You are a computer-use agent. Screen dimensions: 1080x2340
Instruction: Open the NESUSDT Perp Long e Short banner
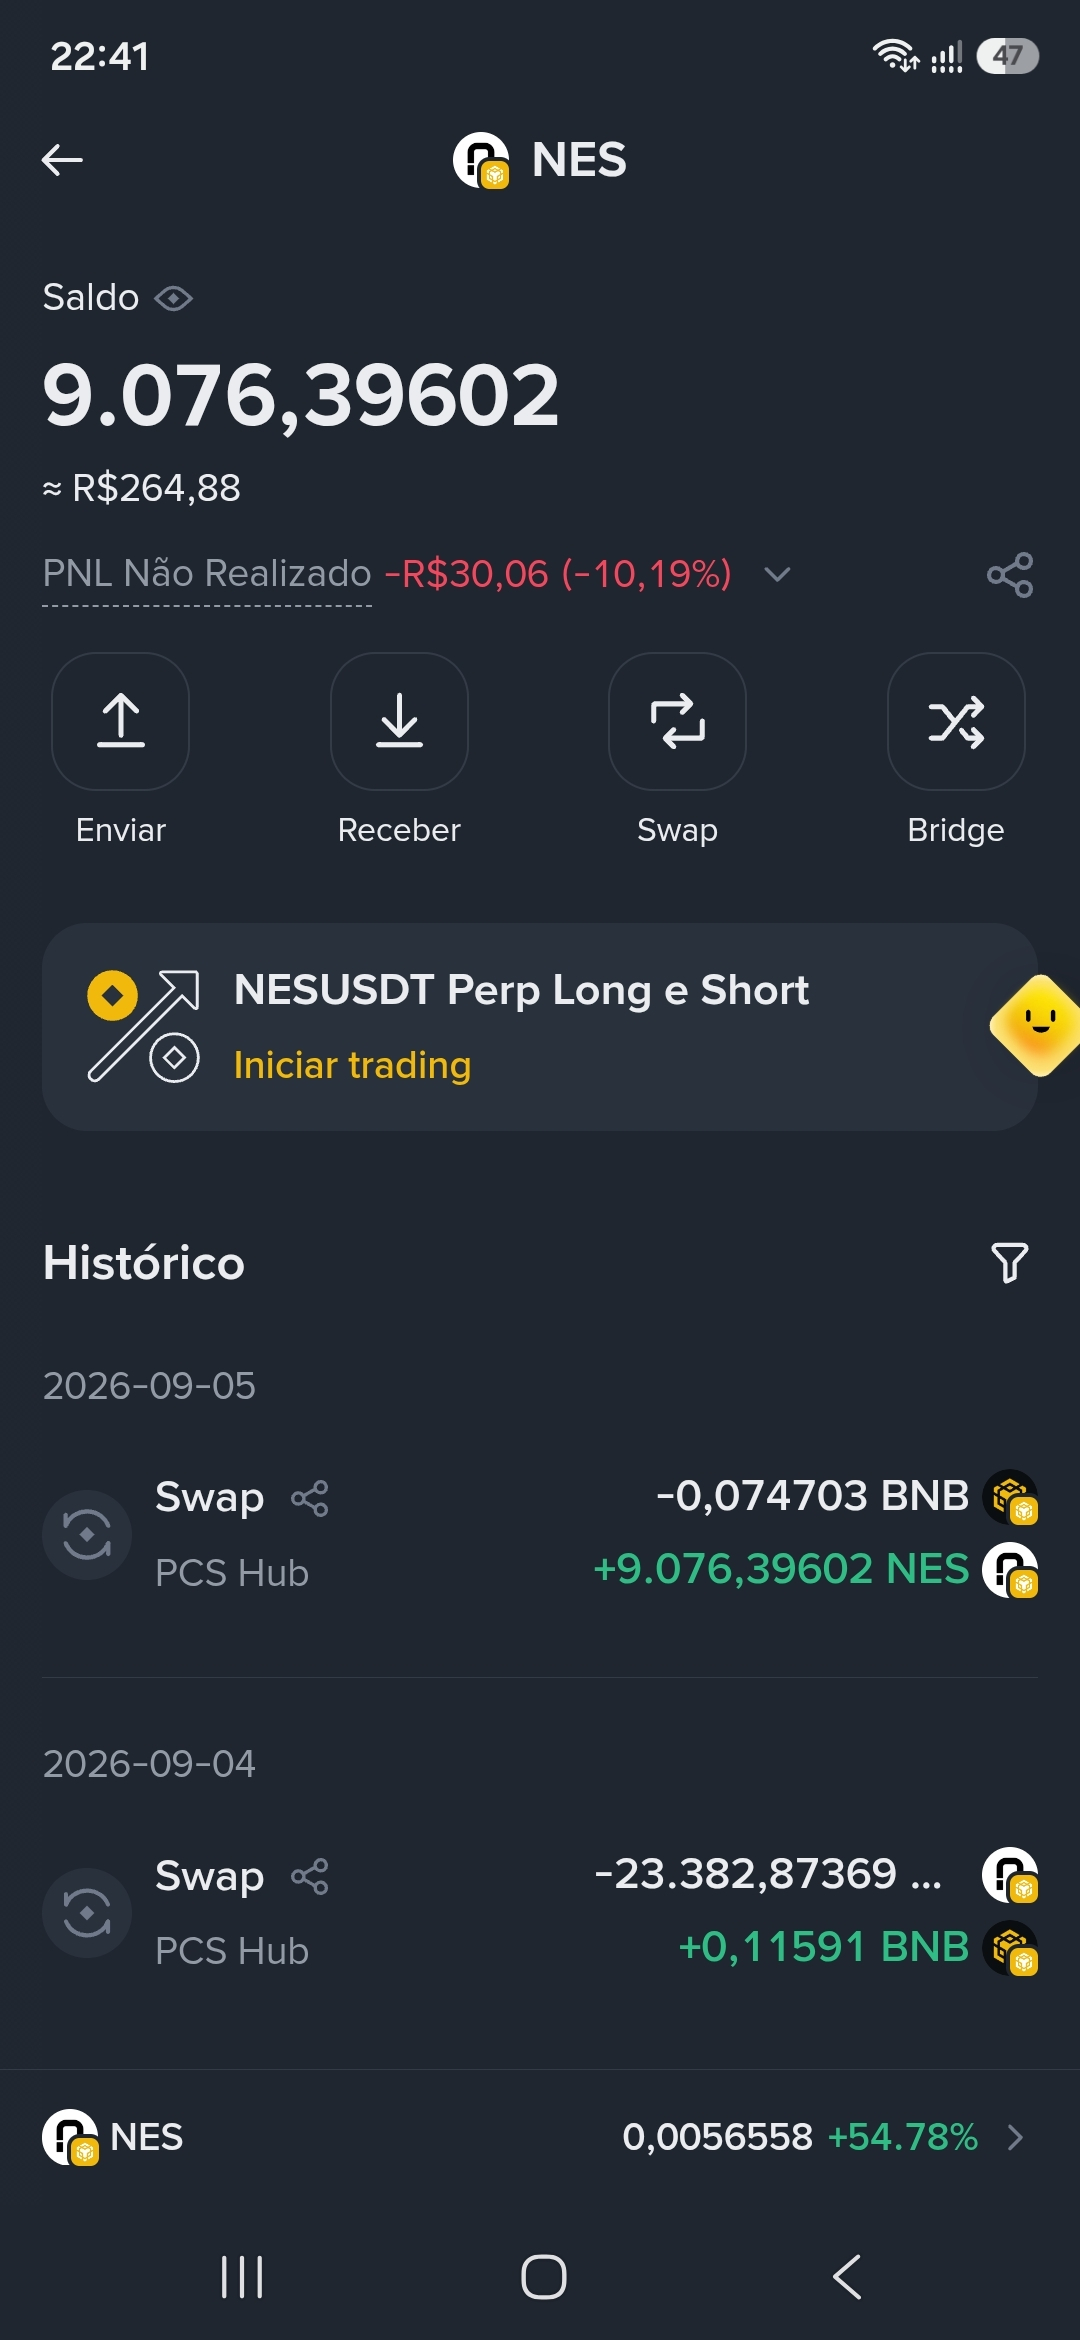coord(540,1027)
